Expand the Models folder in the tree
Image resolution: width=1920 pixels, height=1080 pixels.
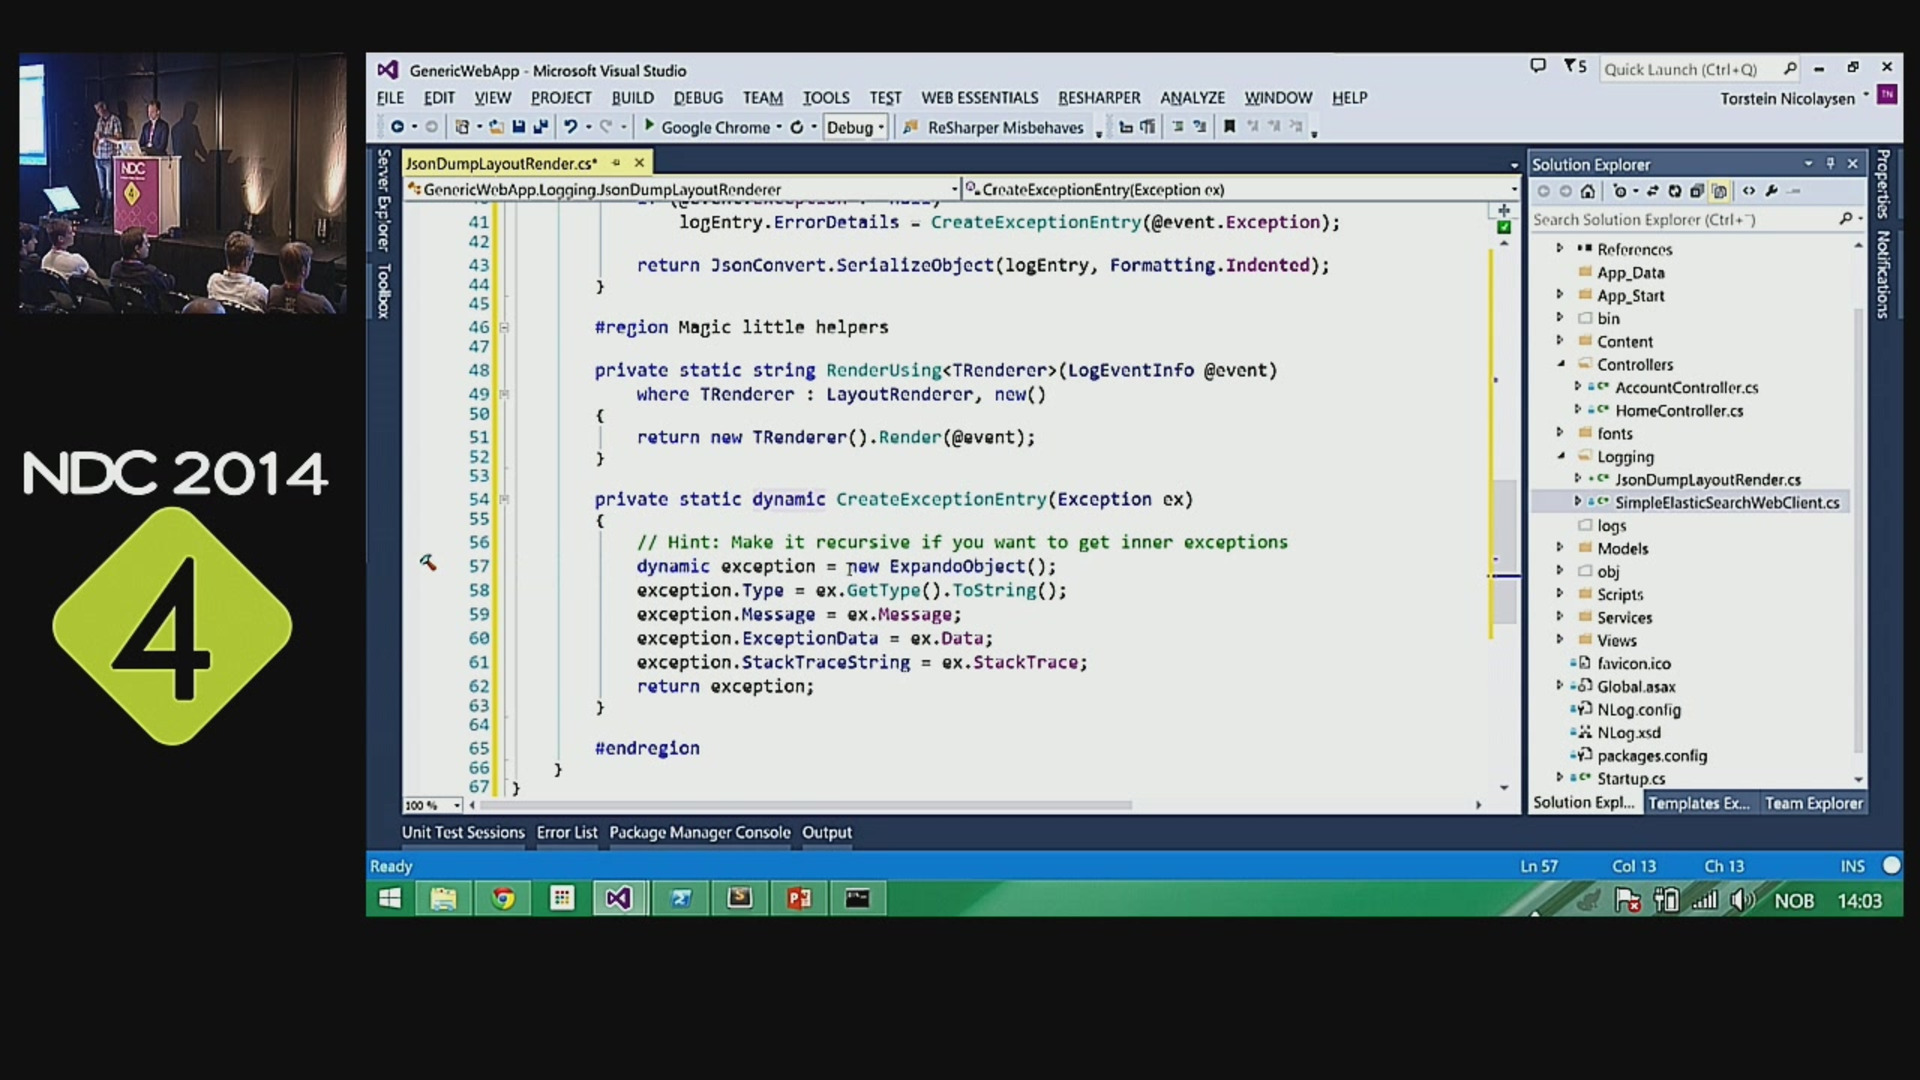point(1560,548)
